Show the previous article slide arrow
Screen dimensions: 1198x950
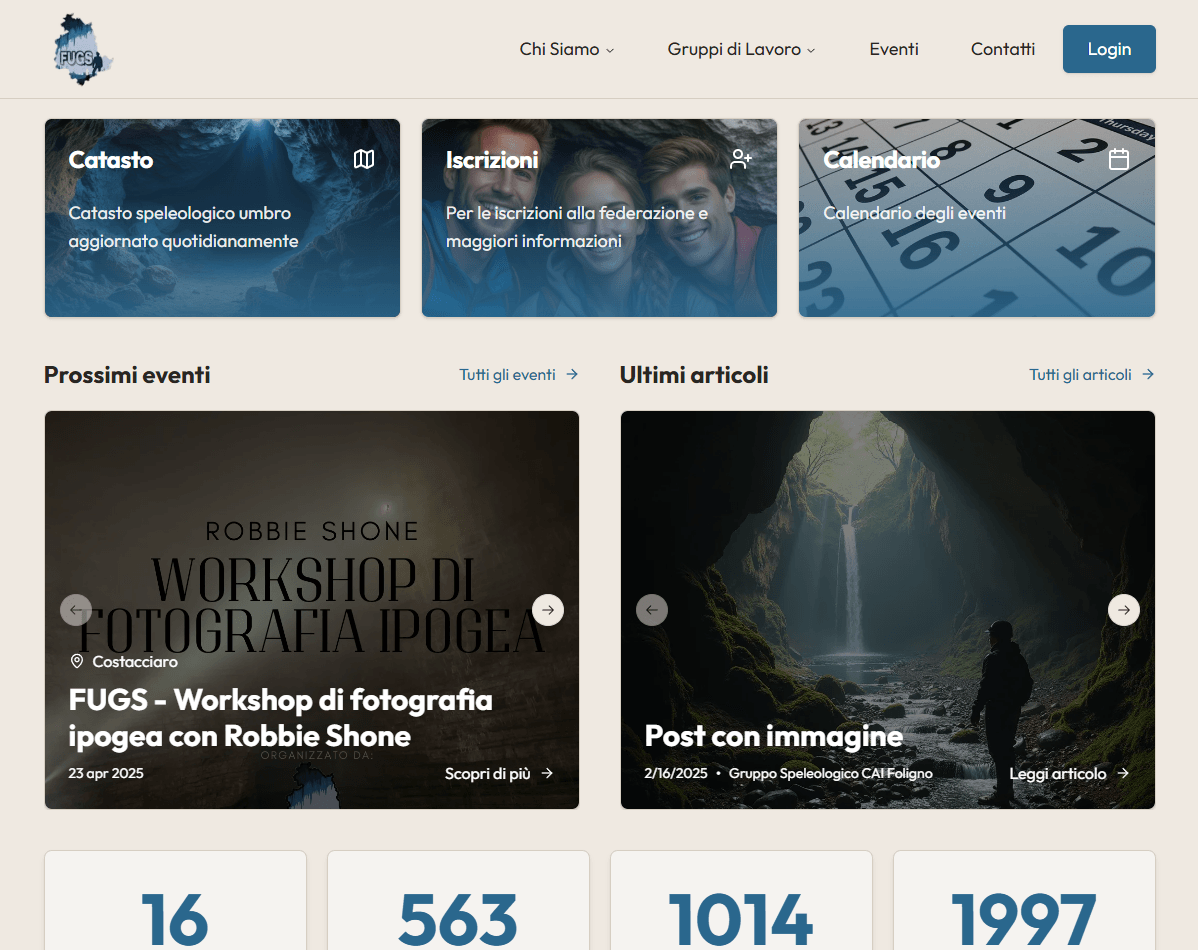[652, 610]
